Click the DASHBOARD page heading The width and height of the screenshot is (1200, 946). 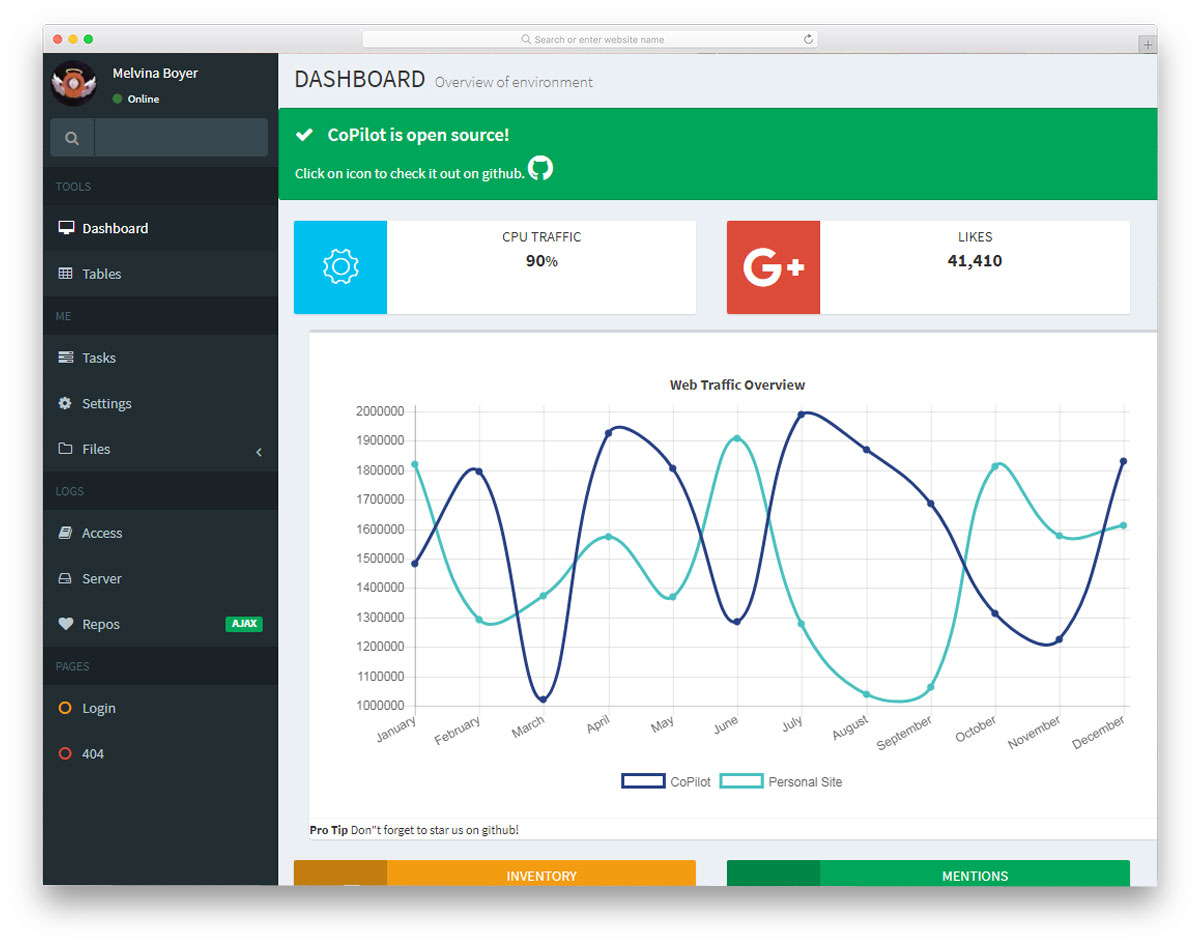pyautogui.click(x=360, y=79)
